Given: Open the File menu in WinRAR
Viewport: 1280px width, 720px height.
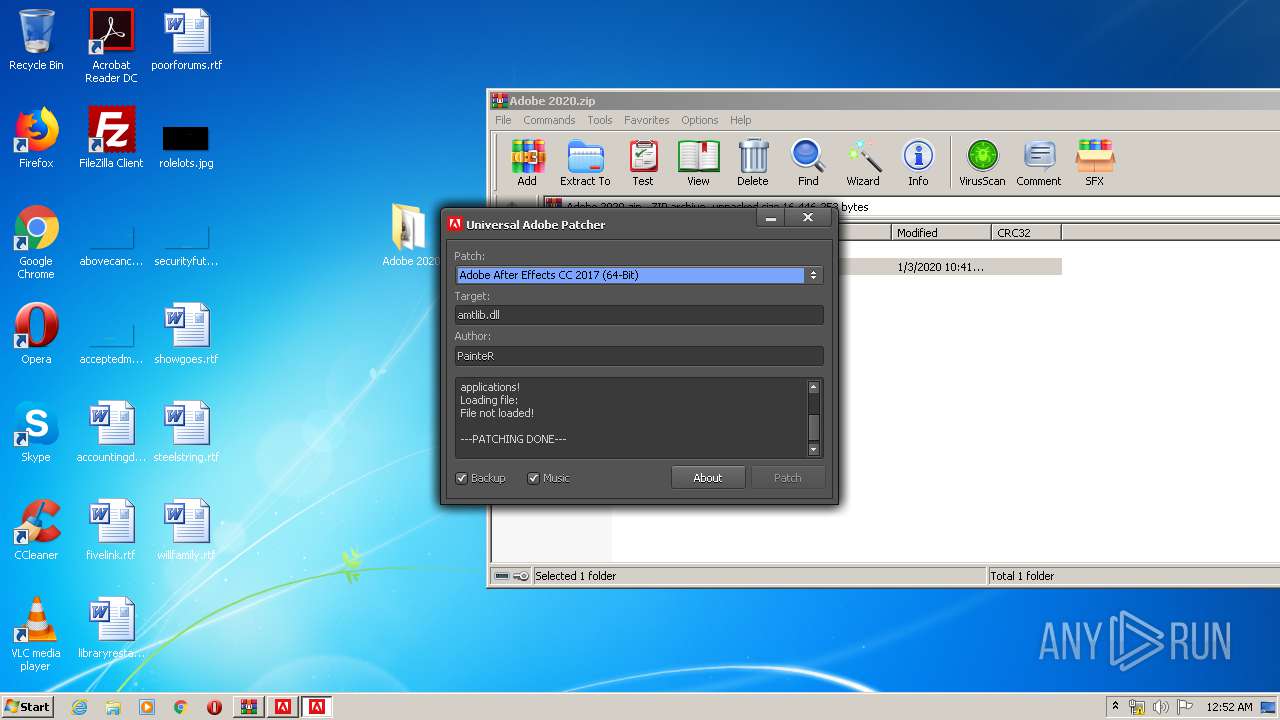Looking at the screenshot, I should click(x=503, y=120).
